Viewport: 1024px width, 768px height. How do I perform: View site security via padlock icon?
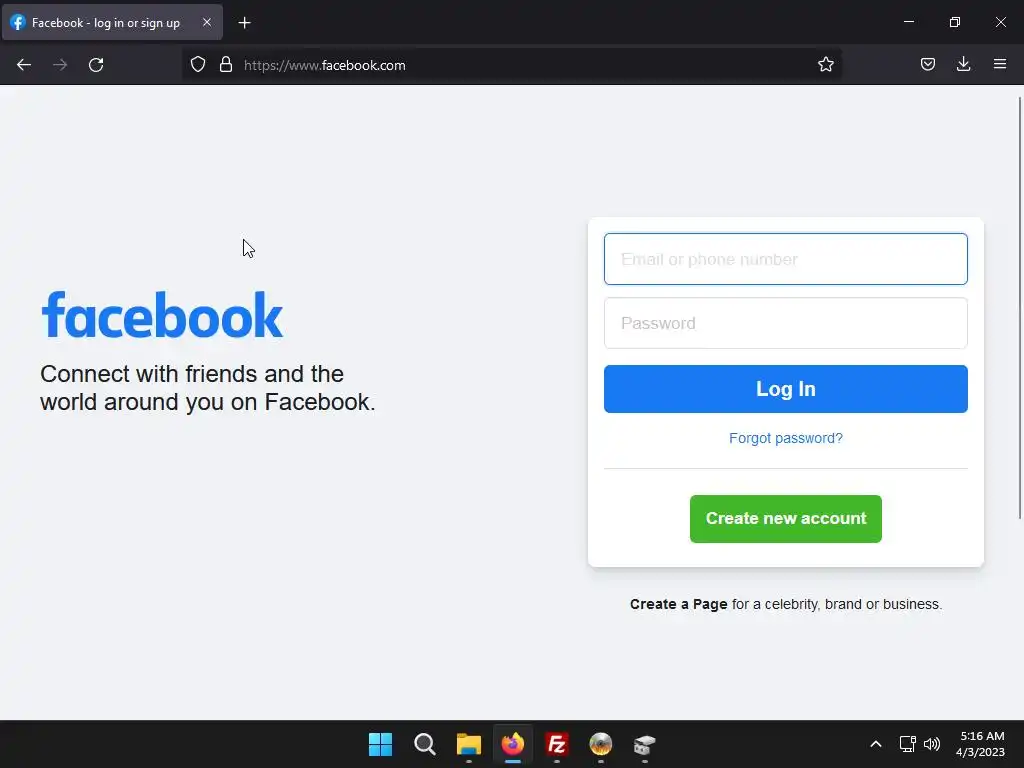click(x=226, y=65)
